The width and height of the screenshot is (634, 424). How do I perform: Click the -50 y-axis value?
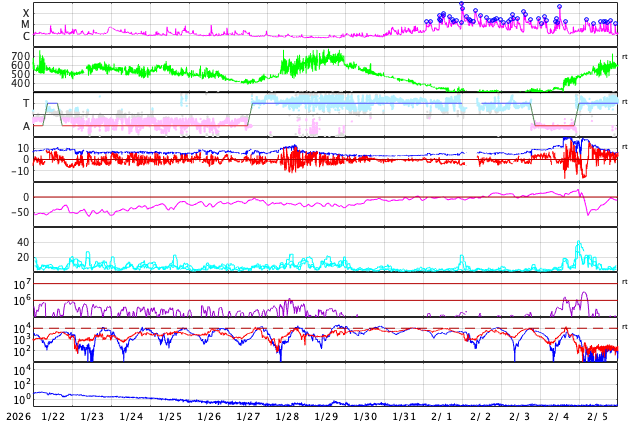tap(19, 212)
